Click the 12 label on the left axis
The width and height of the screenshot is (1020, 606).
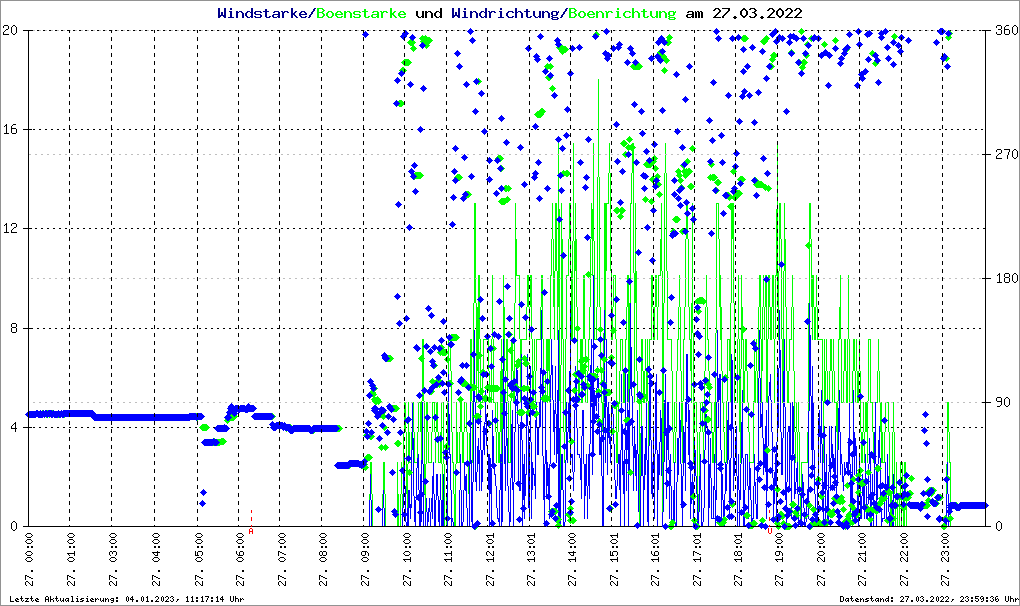point(12,229)
